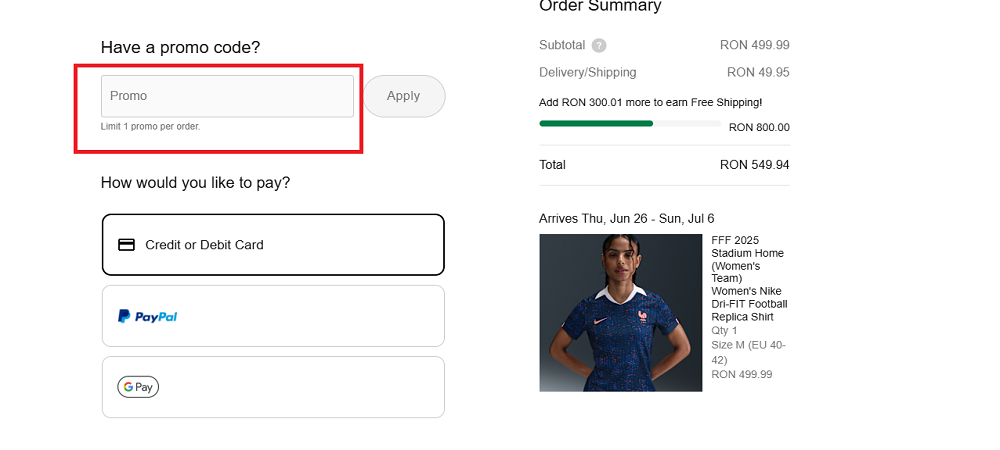Image resolution: width=1000 pixels, height=450 pixels.
Task: Click the arrival date estimate text
Action: tap(626, 219)
